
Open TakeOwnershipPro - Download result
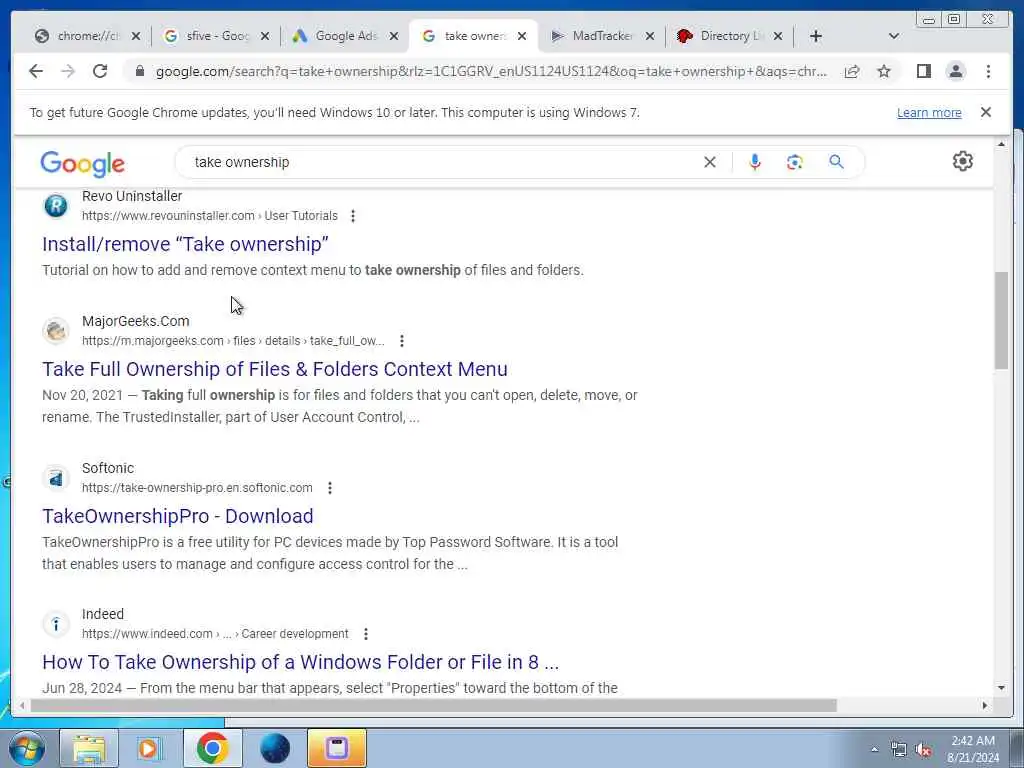click(178, 516)
